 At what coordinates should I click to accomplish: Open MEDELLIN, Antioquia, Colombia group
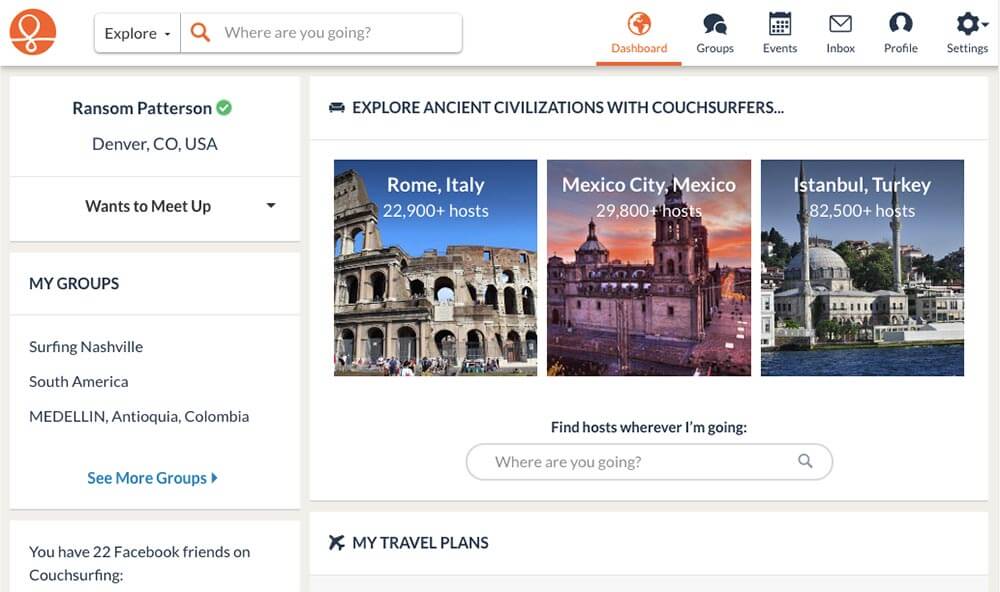point(139,417)
